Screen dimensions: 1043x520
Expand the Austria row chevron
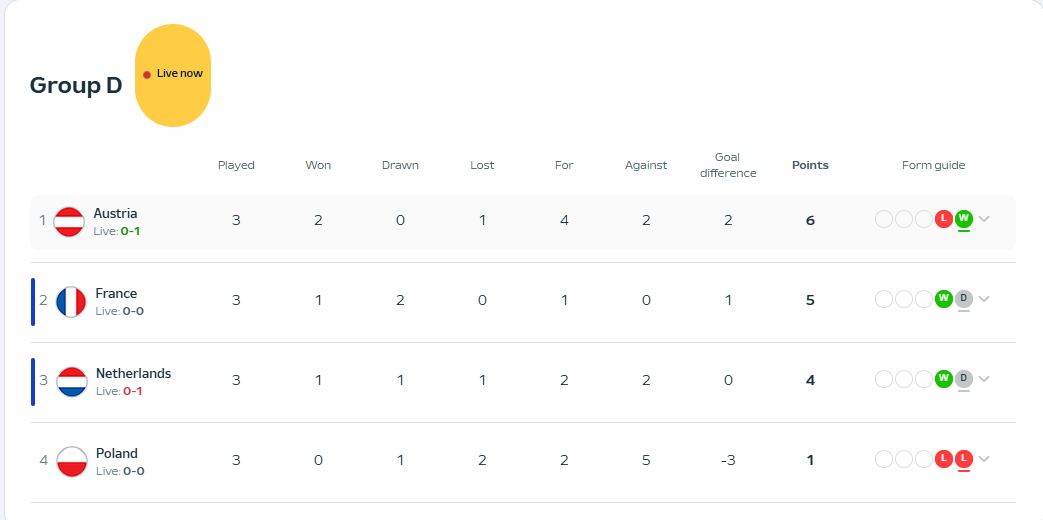[x=985, y=219]
